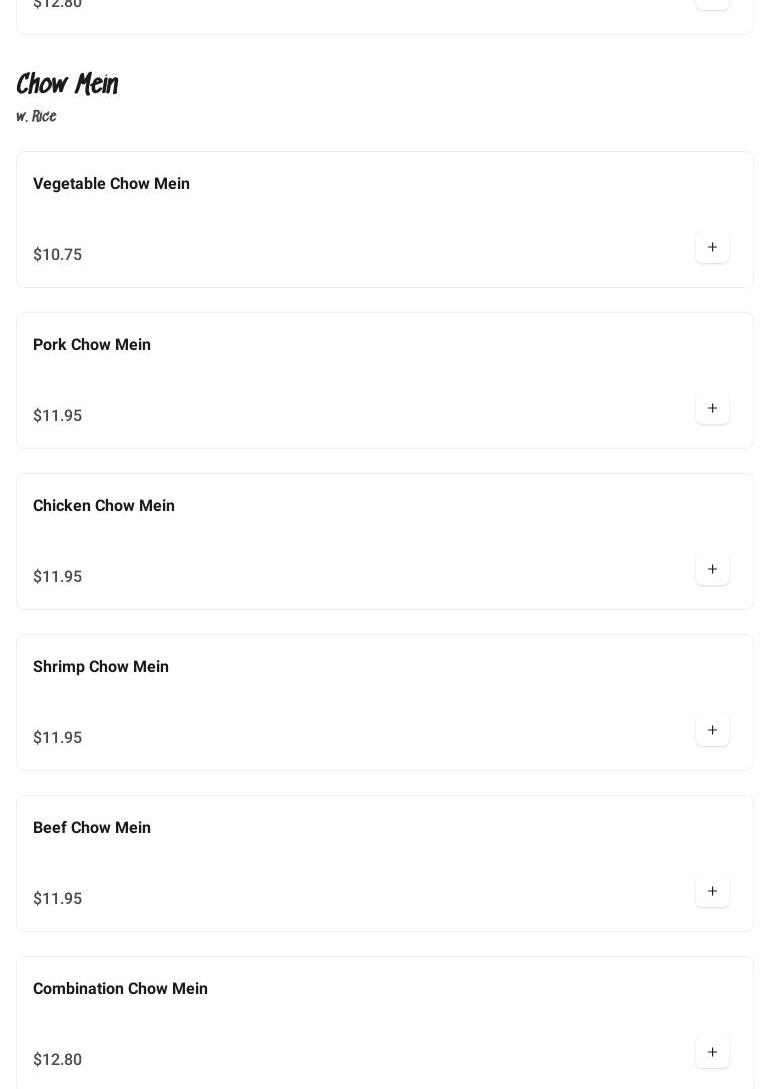Add Pork Chow Mein using plus icon
Image resolution: width=770 pixels, height=1089 pixels.
(712, 408)
